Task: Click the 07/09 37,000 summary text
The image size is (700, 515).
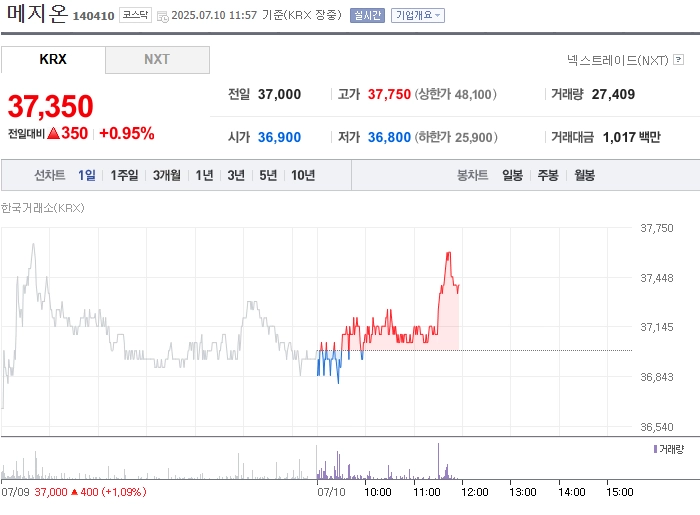Action: [74, 492]
